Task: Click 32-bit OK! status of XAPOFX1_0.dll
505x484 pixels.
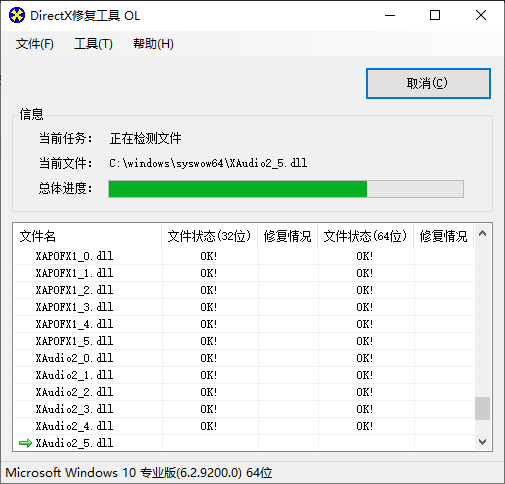Action: 209,256
